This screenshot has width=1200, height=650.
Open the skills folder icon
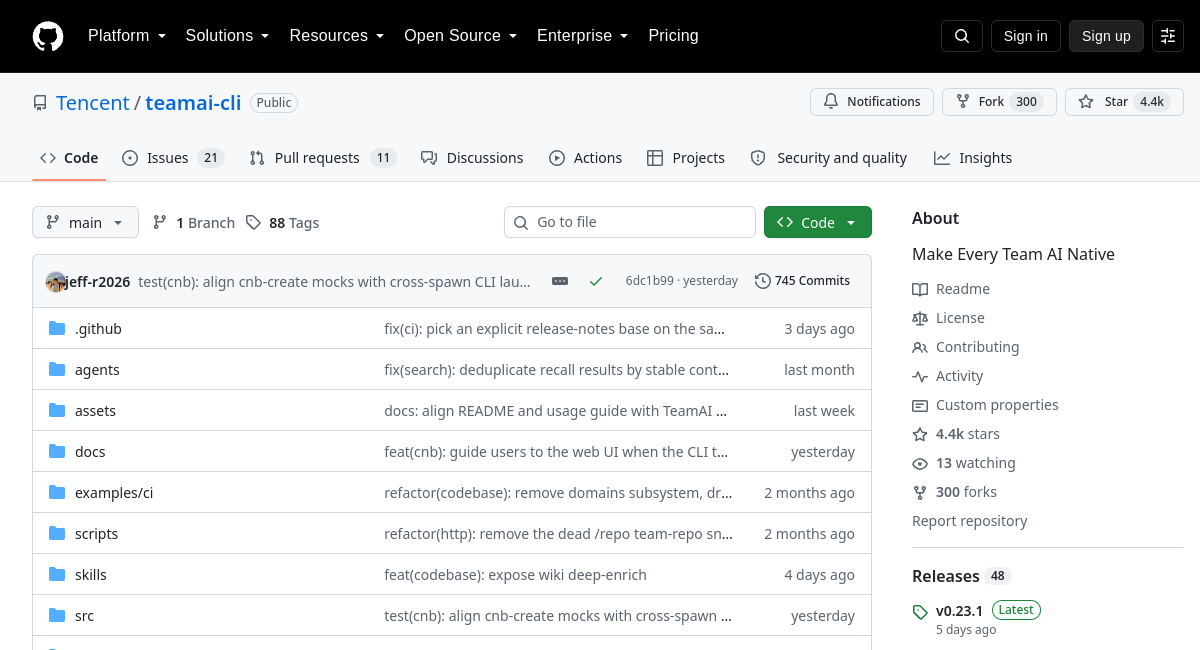(57, 575)
